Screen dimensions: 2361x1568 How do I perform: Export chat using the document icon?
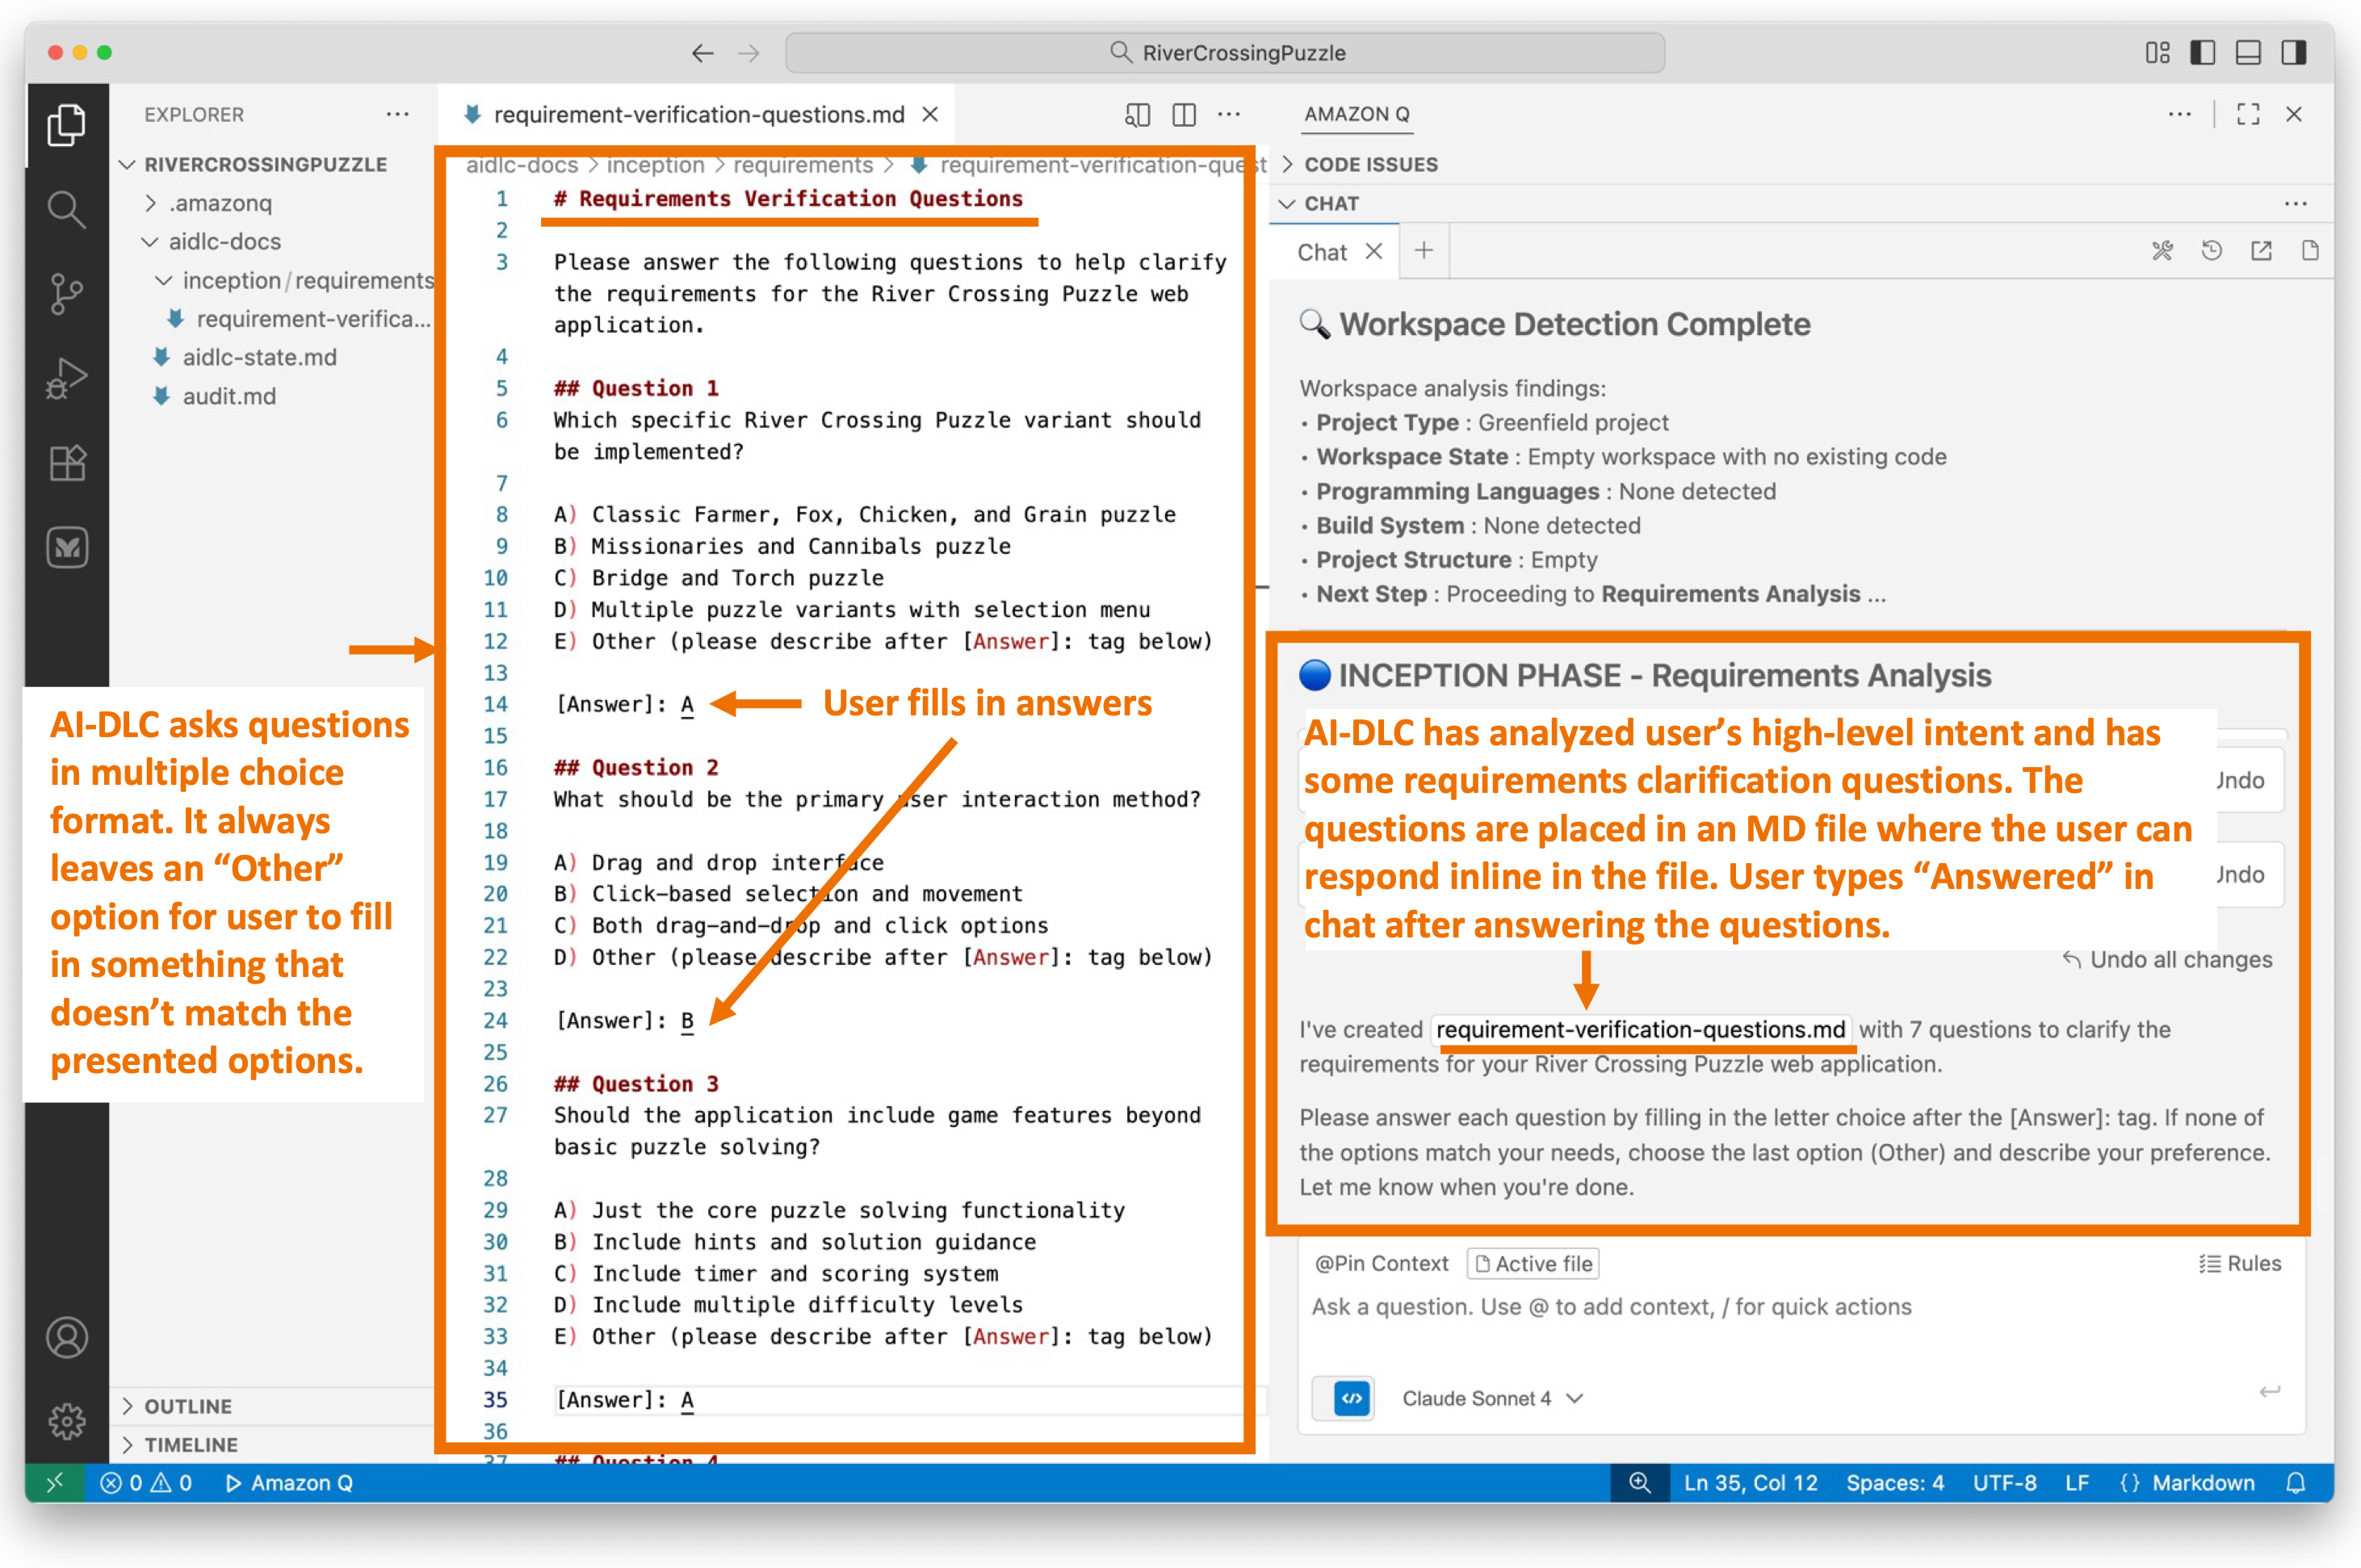click(2311, 251)
